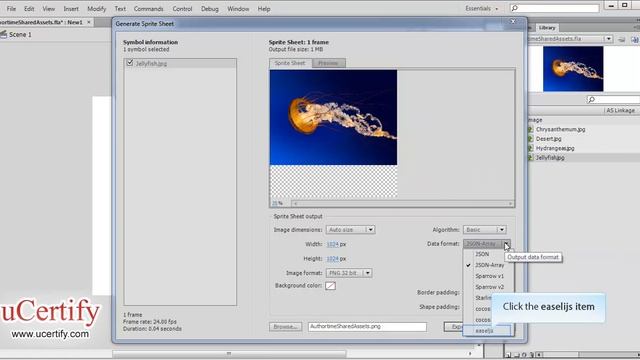Click the sprite preview zoom percentage
The image size is (640, 360).
coord(277,203)
